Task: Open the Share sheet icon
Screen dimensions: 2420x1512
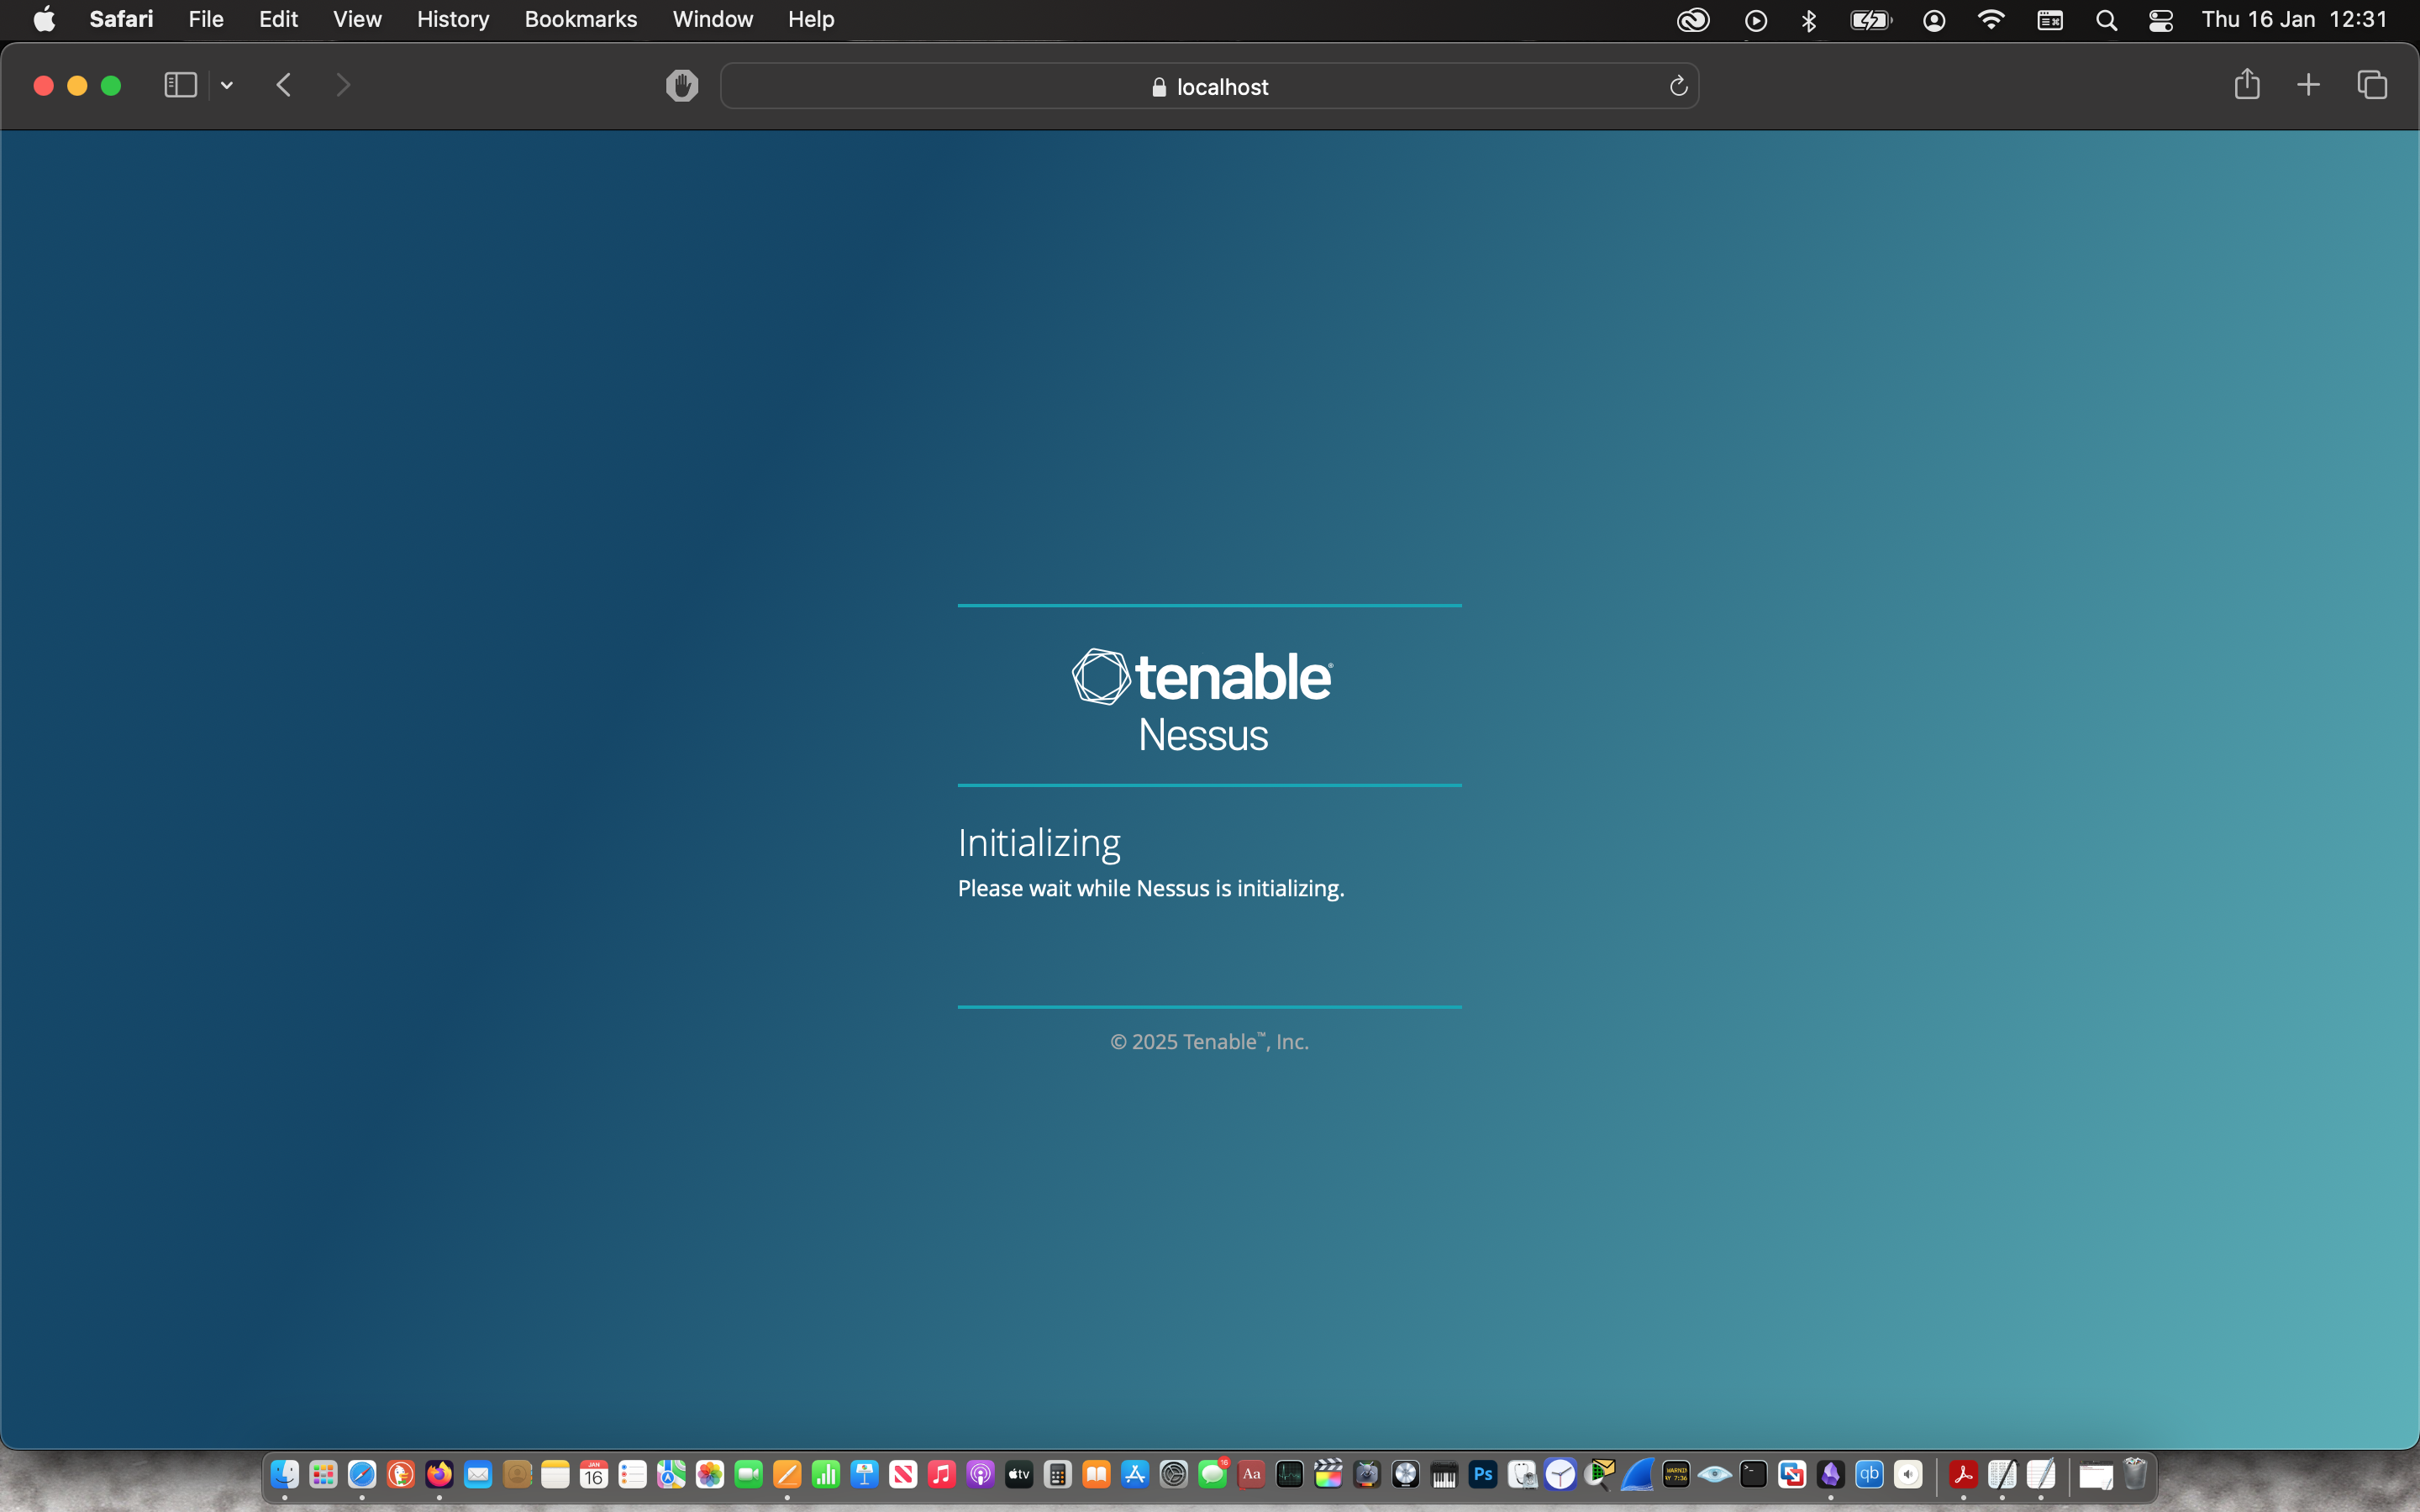Action: (2246, 85)
